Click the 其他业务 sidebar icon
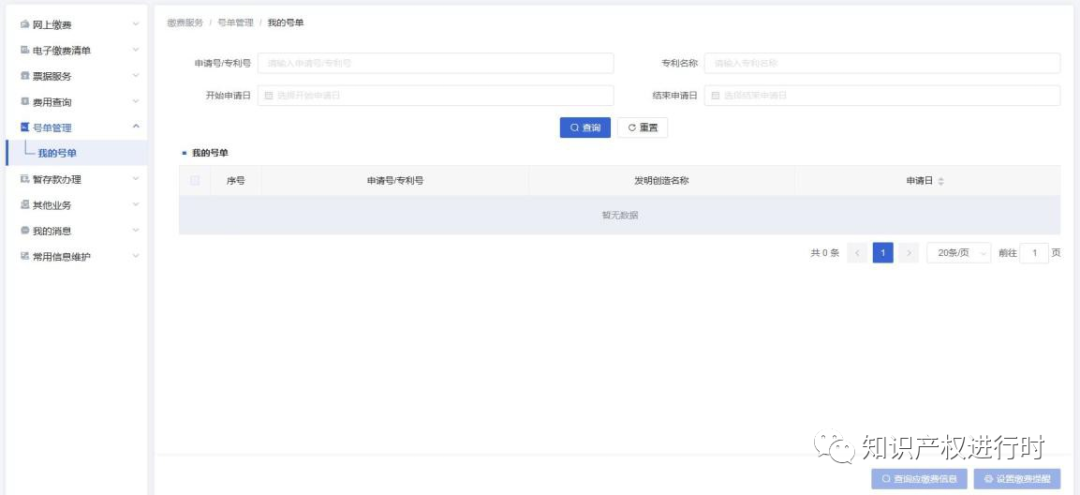The height and width of the screenshot is (495, 1080). click(25, 205)
